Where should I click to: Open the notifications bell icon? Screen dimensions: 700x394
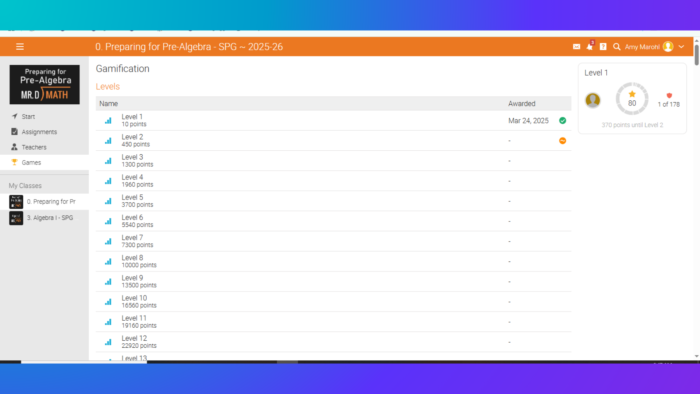click(x=590, y=46)
